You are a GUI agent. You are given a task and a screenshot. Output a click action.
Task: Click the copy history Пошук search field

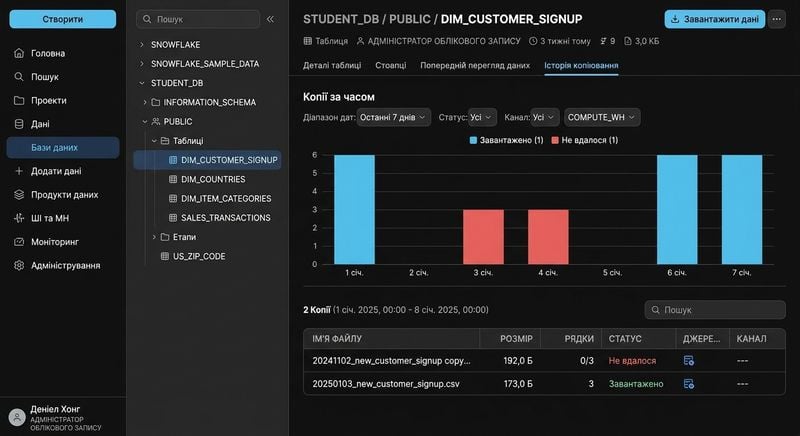tap(715, 310)
